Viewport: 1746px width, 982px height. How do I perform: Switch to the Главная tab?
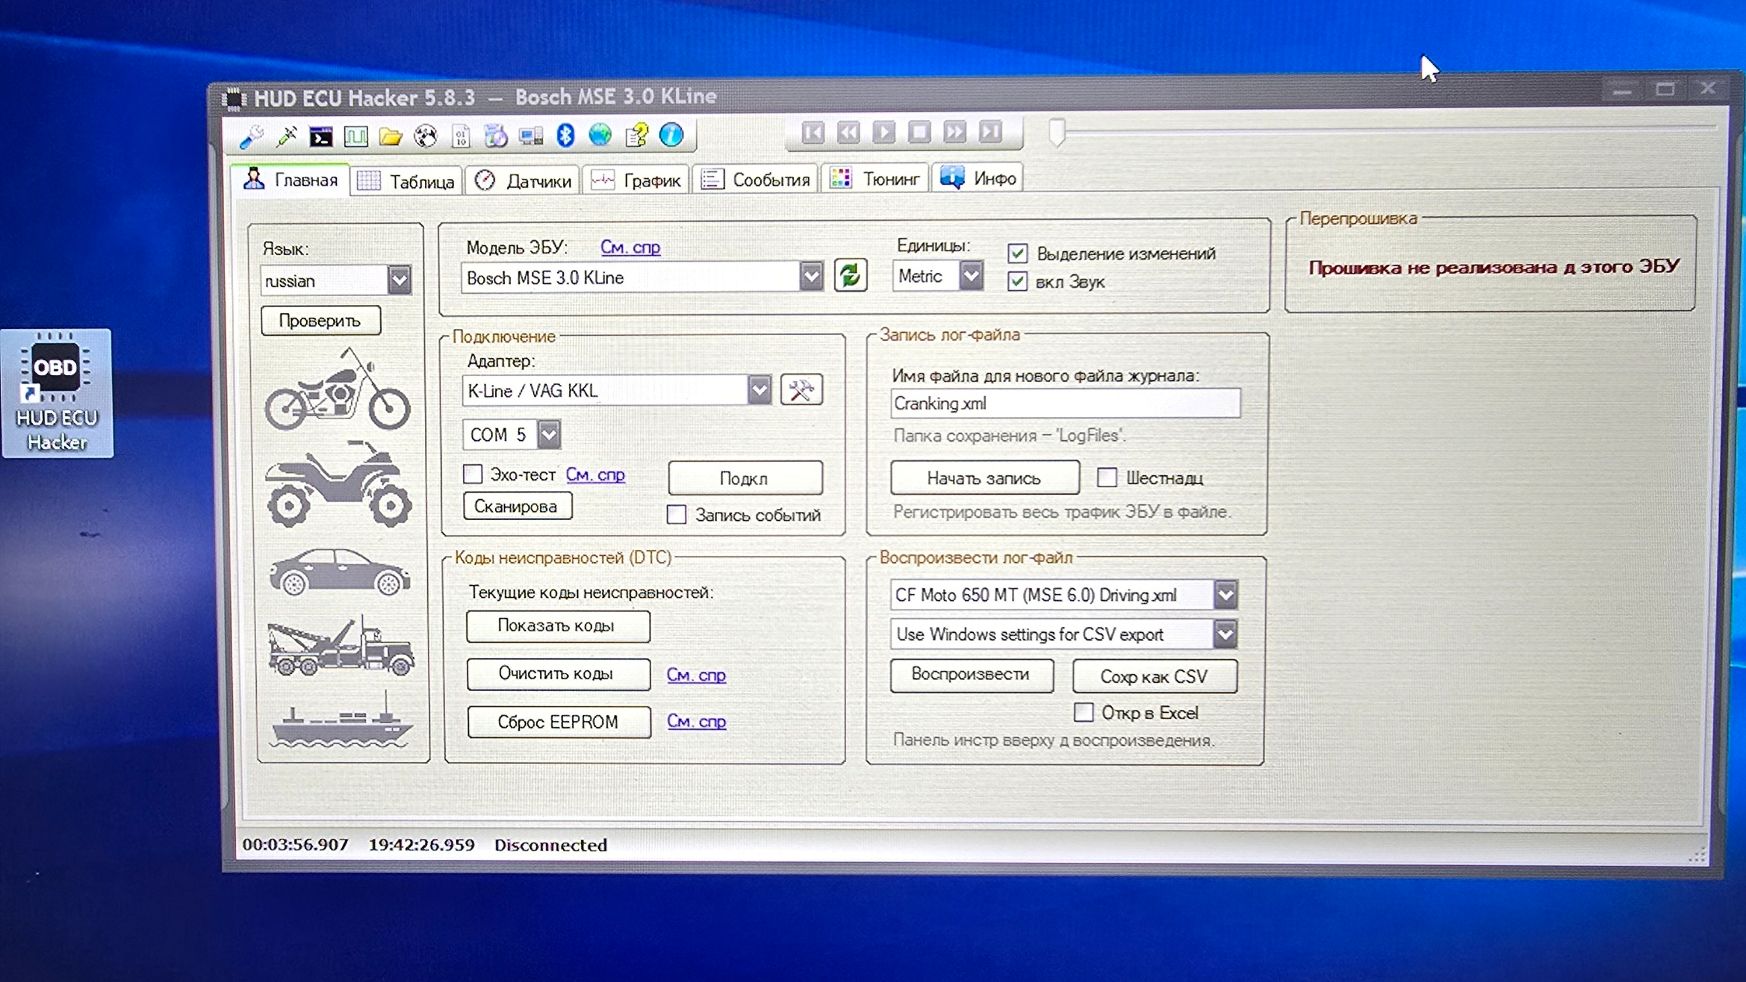[x=291, y=180]
